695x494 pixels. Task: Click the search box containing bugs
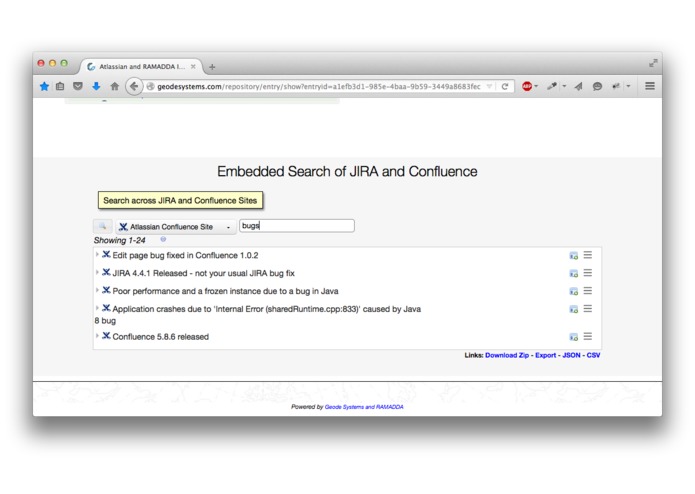pyautogui.click(x=297, y=226)
